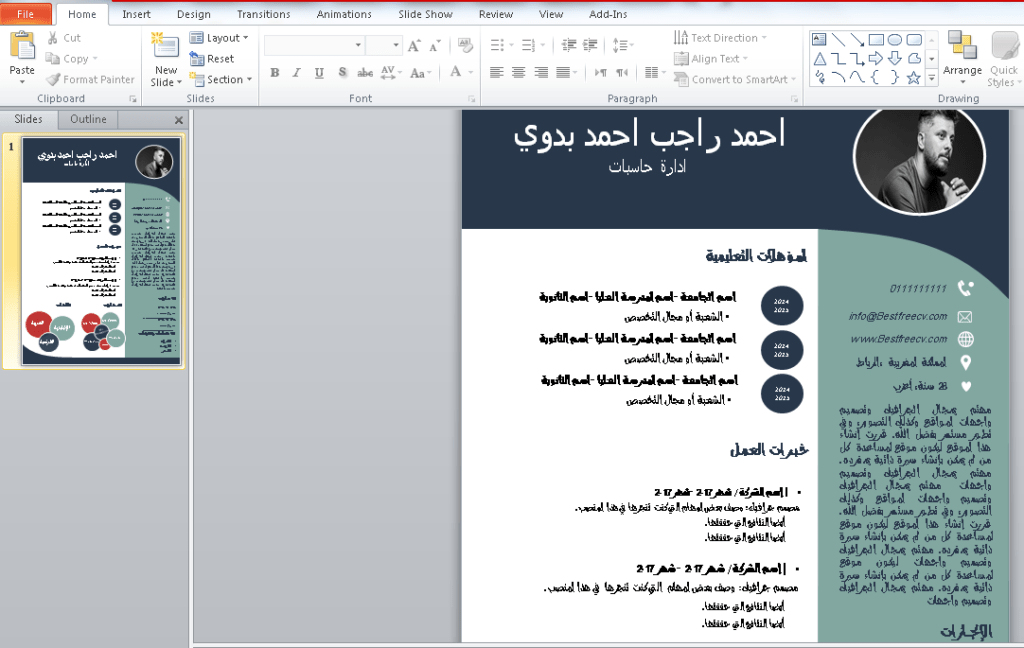Toggle Bold formatting

(274, 73)
